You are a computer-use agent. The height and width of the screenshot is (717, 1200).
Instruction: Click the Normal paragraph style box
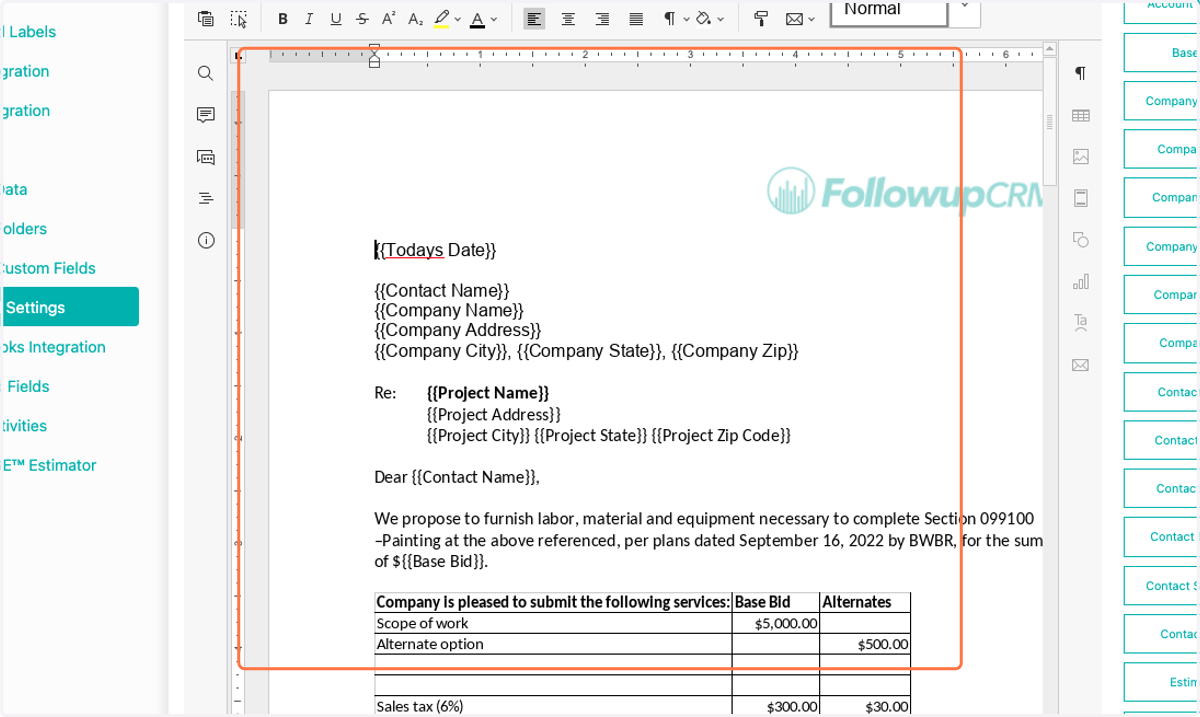[888, 12]
